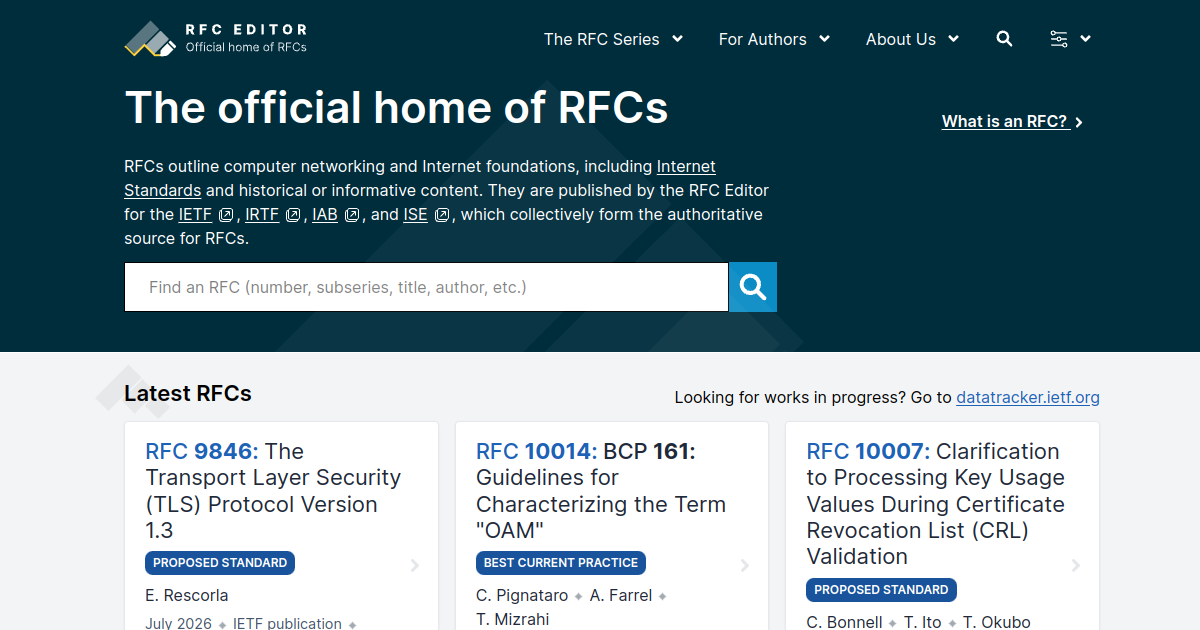1200x630 pixels.
Task: Go to datatracker.ietf.org link
Action: [1028, 397]
